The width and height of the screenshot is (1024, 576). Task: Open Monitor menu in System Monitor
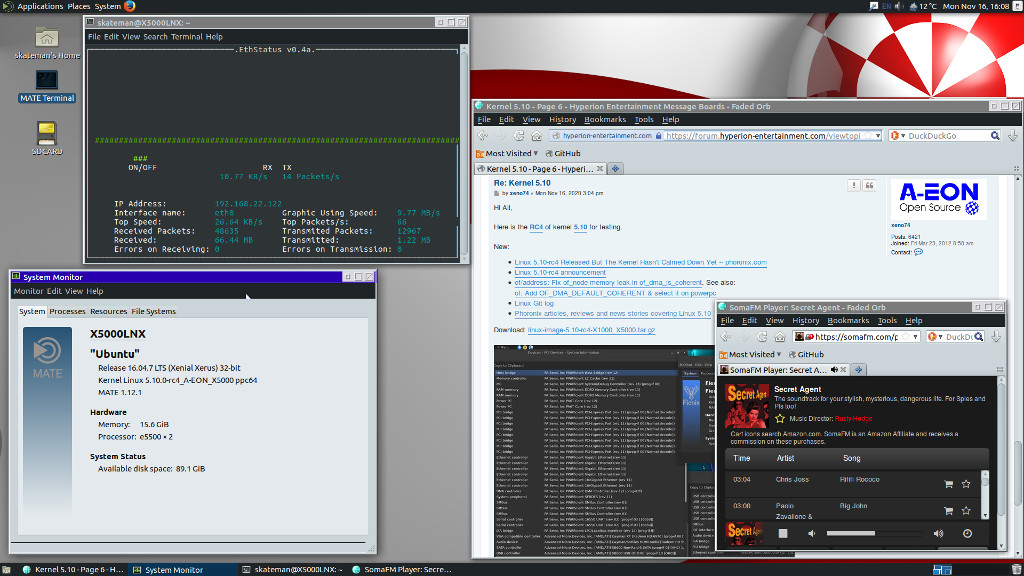(x=28, y=291)
